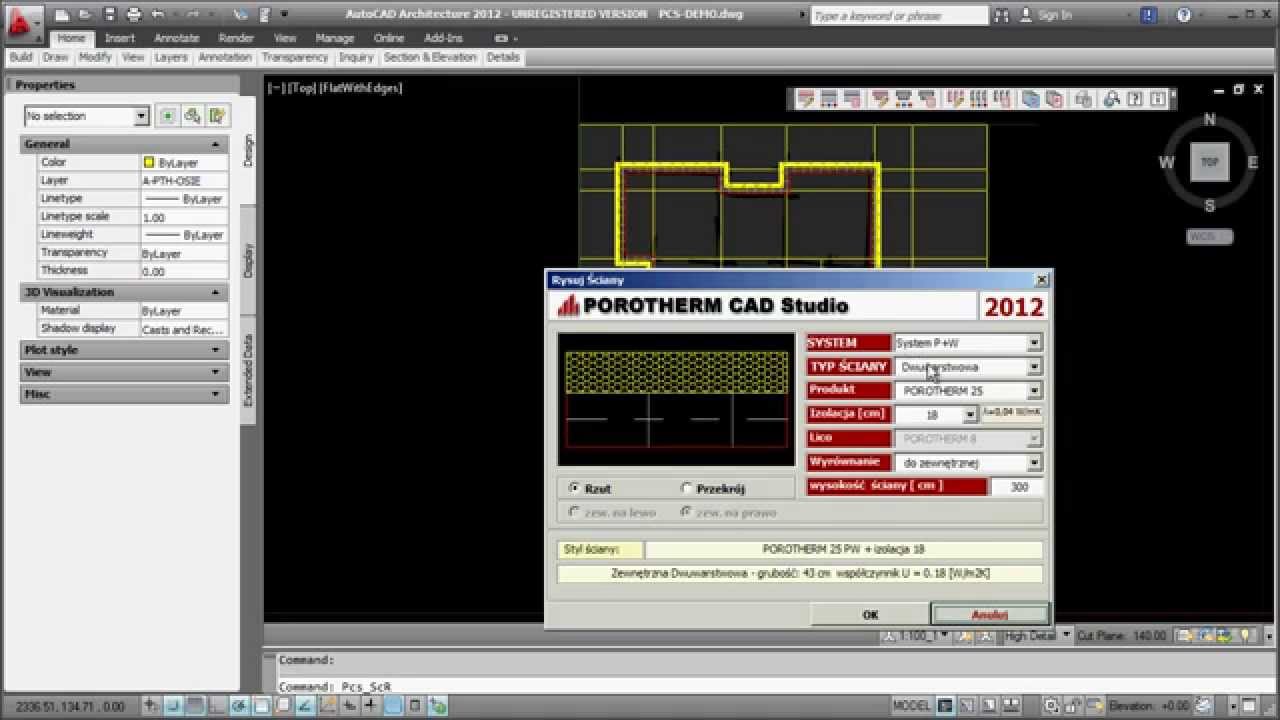Close the Rysuj Ściany dialog
The image size is (1280, 720).
click(1041, 280)
